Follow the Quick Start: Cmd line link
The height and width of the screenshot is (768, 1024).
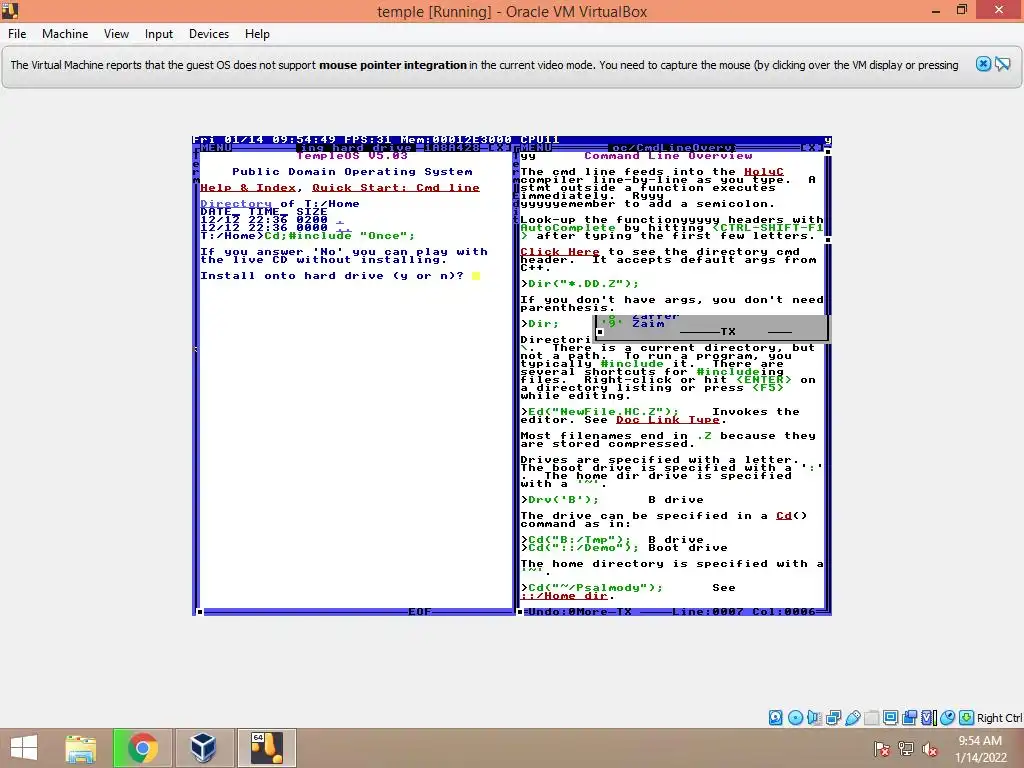tap(396, 188)
